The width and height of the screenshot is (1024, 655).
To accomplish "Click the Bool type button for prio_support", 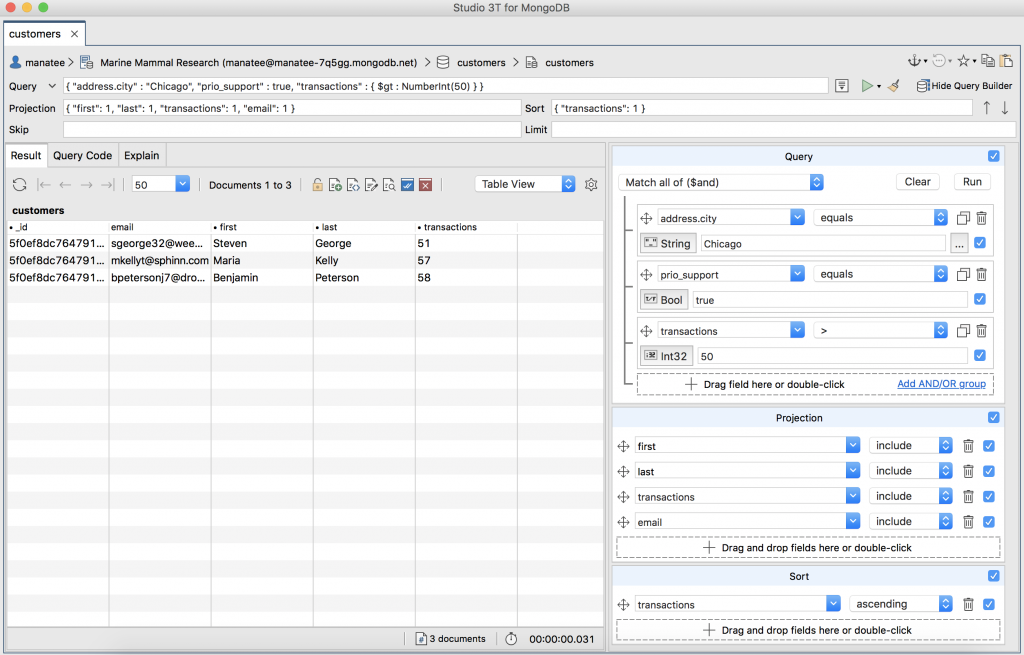I will click(x=664, y=300).
